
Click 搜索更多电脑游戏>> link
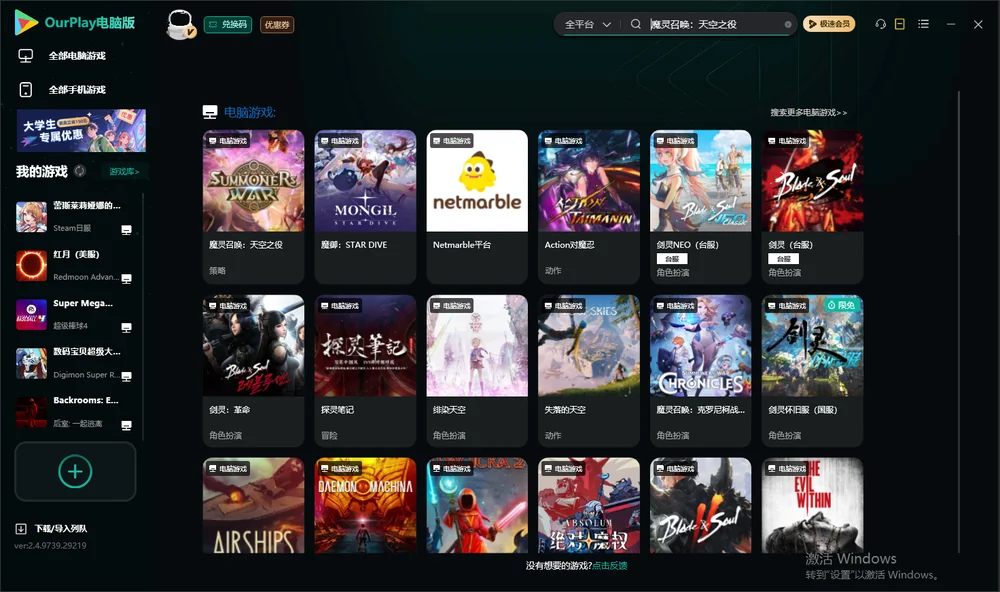click(808, 113)
